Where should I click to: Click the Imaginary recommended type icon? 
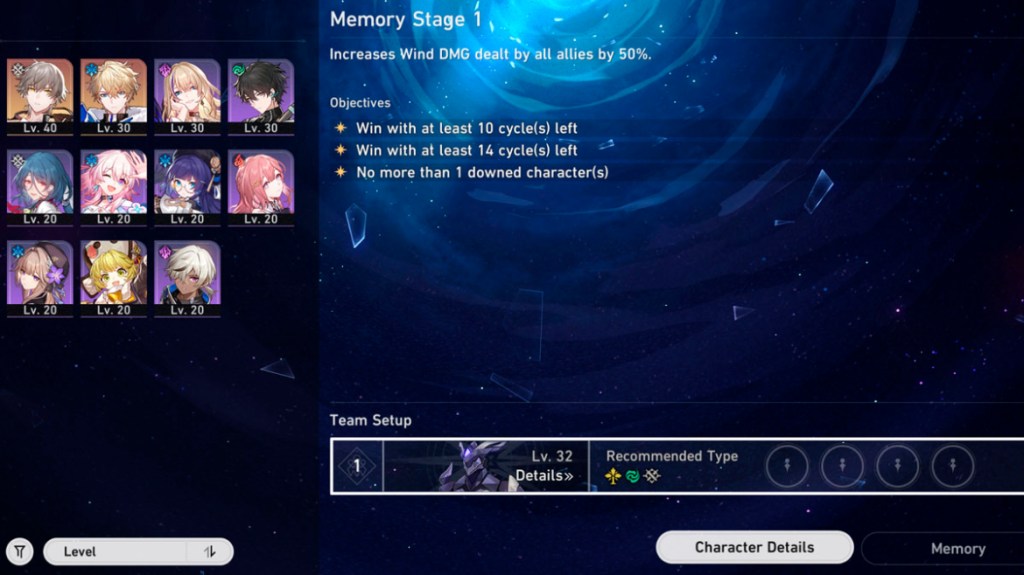pos(613,476)
